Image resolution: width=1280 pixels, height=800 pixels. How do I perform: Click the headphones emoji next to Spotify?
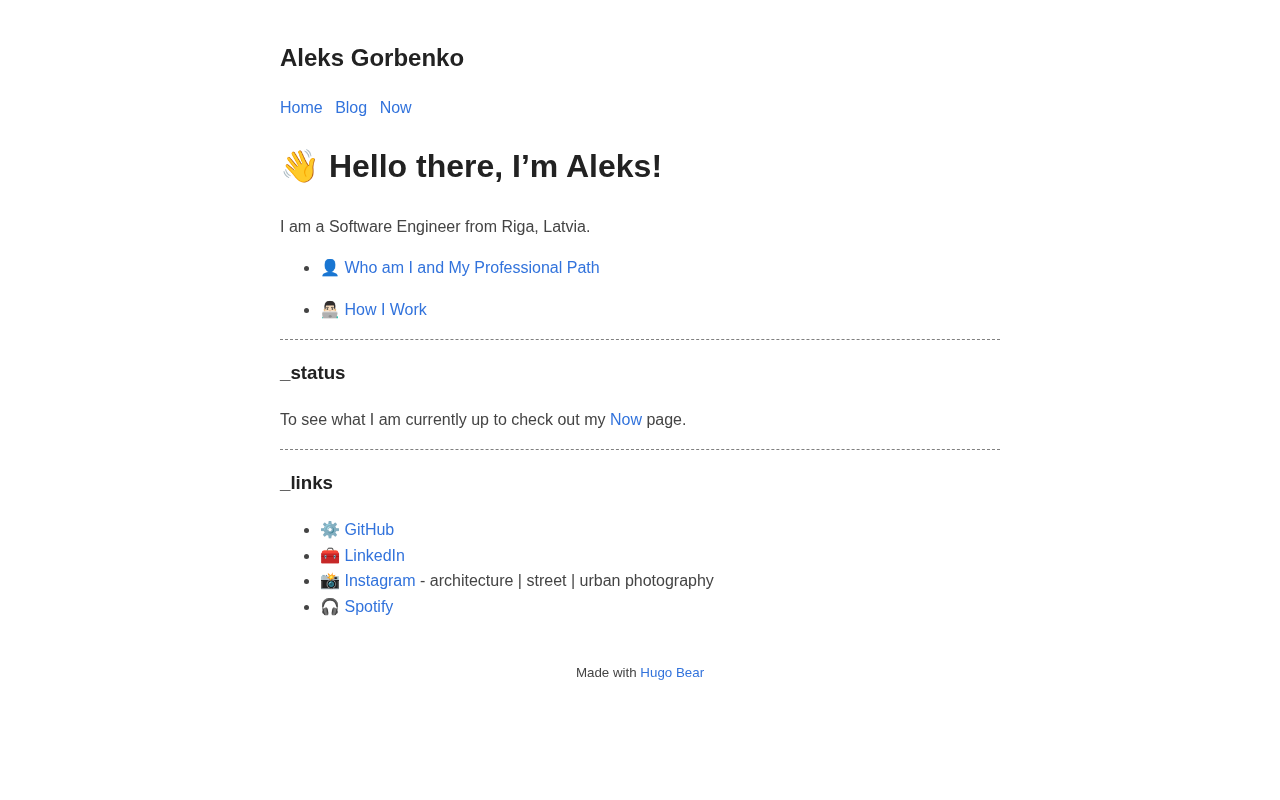tap(330, 607)
